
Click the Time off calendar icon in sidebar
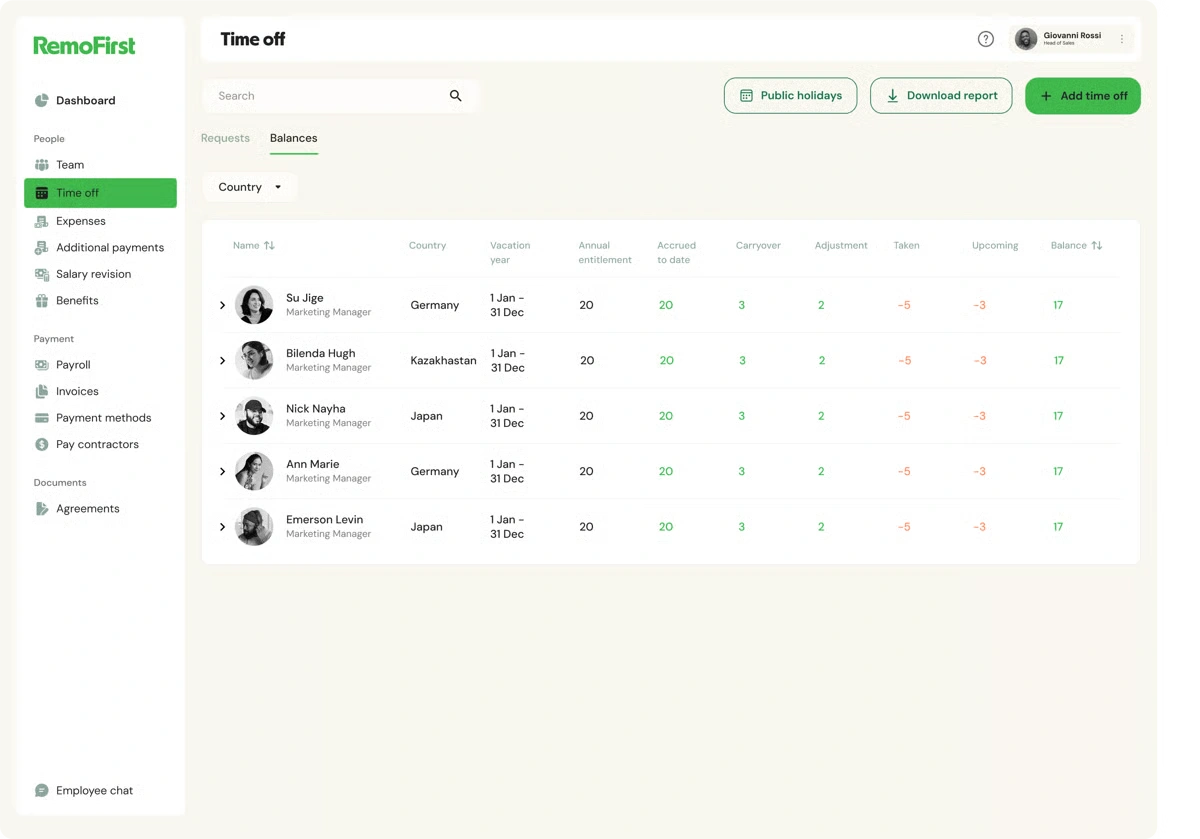point(42,193)
